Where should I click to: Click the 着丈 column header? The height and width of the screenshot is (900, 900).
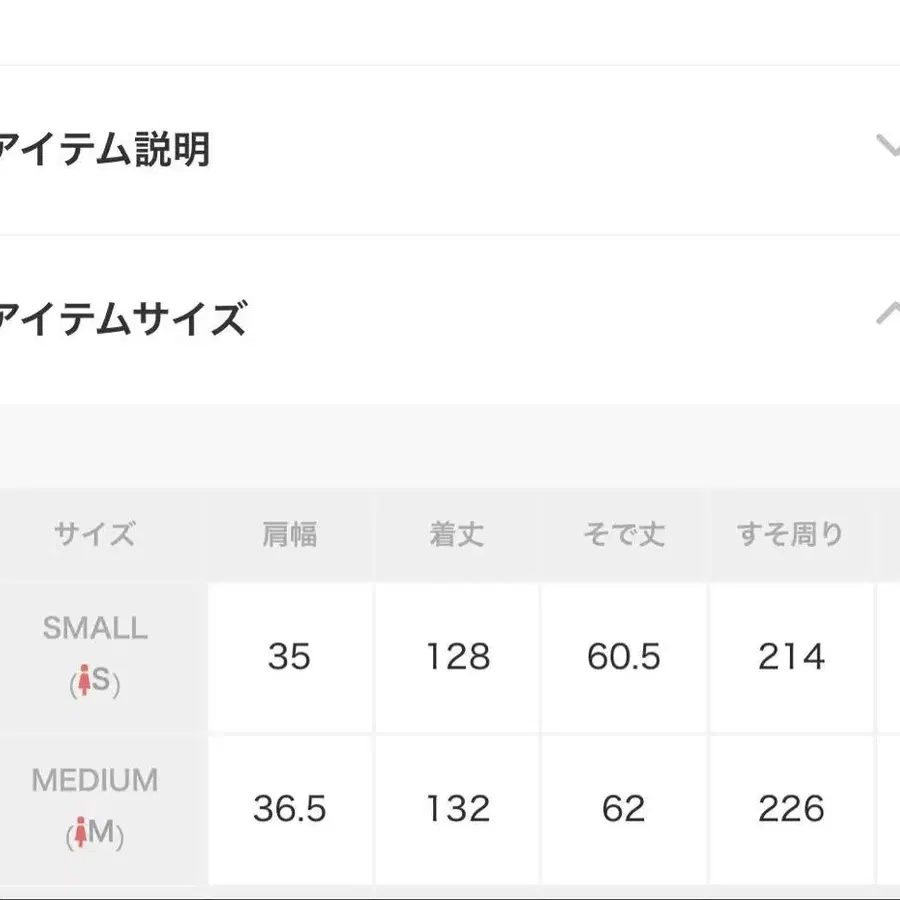[457, 534]
